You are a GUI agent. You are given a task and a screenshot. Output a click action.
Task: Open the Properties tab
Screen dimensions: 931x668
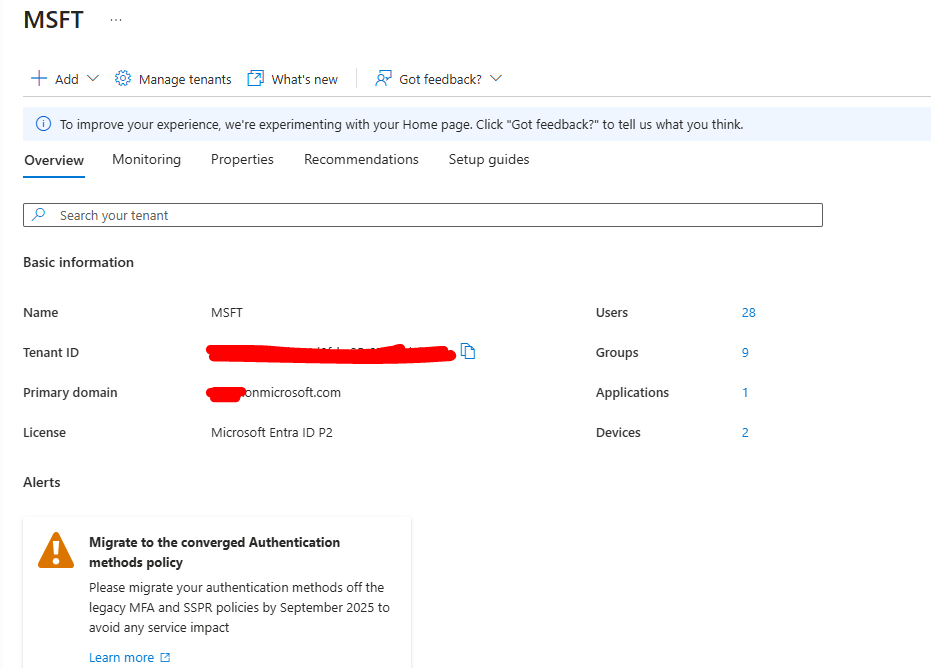242,159
